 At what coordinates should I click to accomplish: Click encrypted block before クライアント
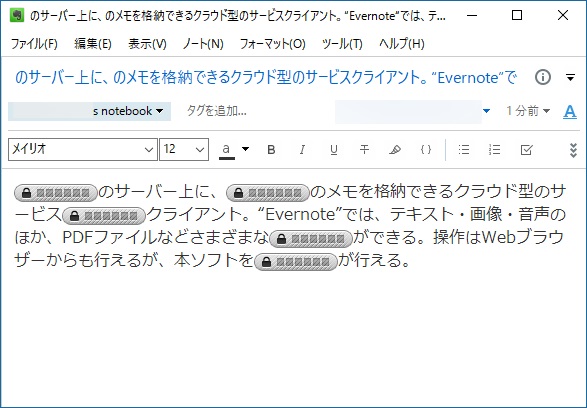(x=104, y=216)
